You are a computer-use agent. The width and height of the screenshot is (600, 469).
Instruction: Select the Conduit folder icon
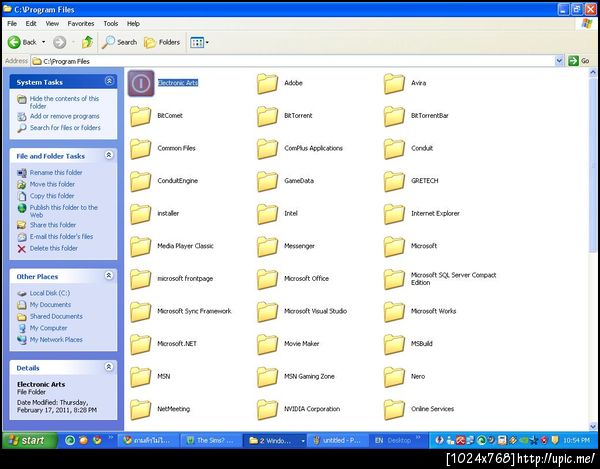tap(394, 148)
